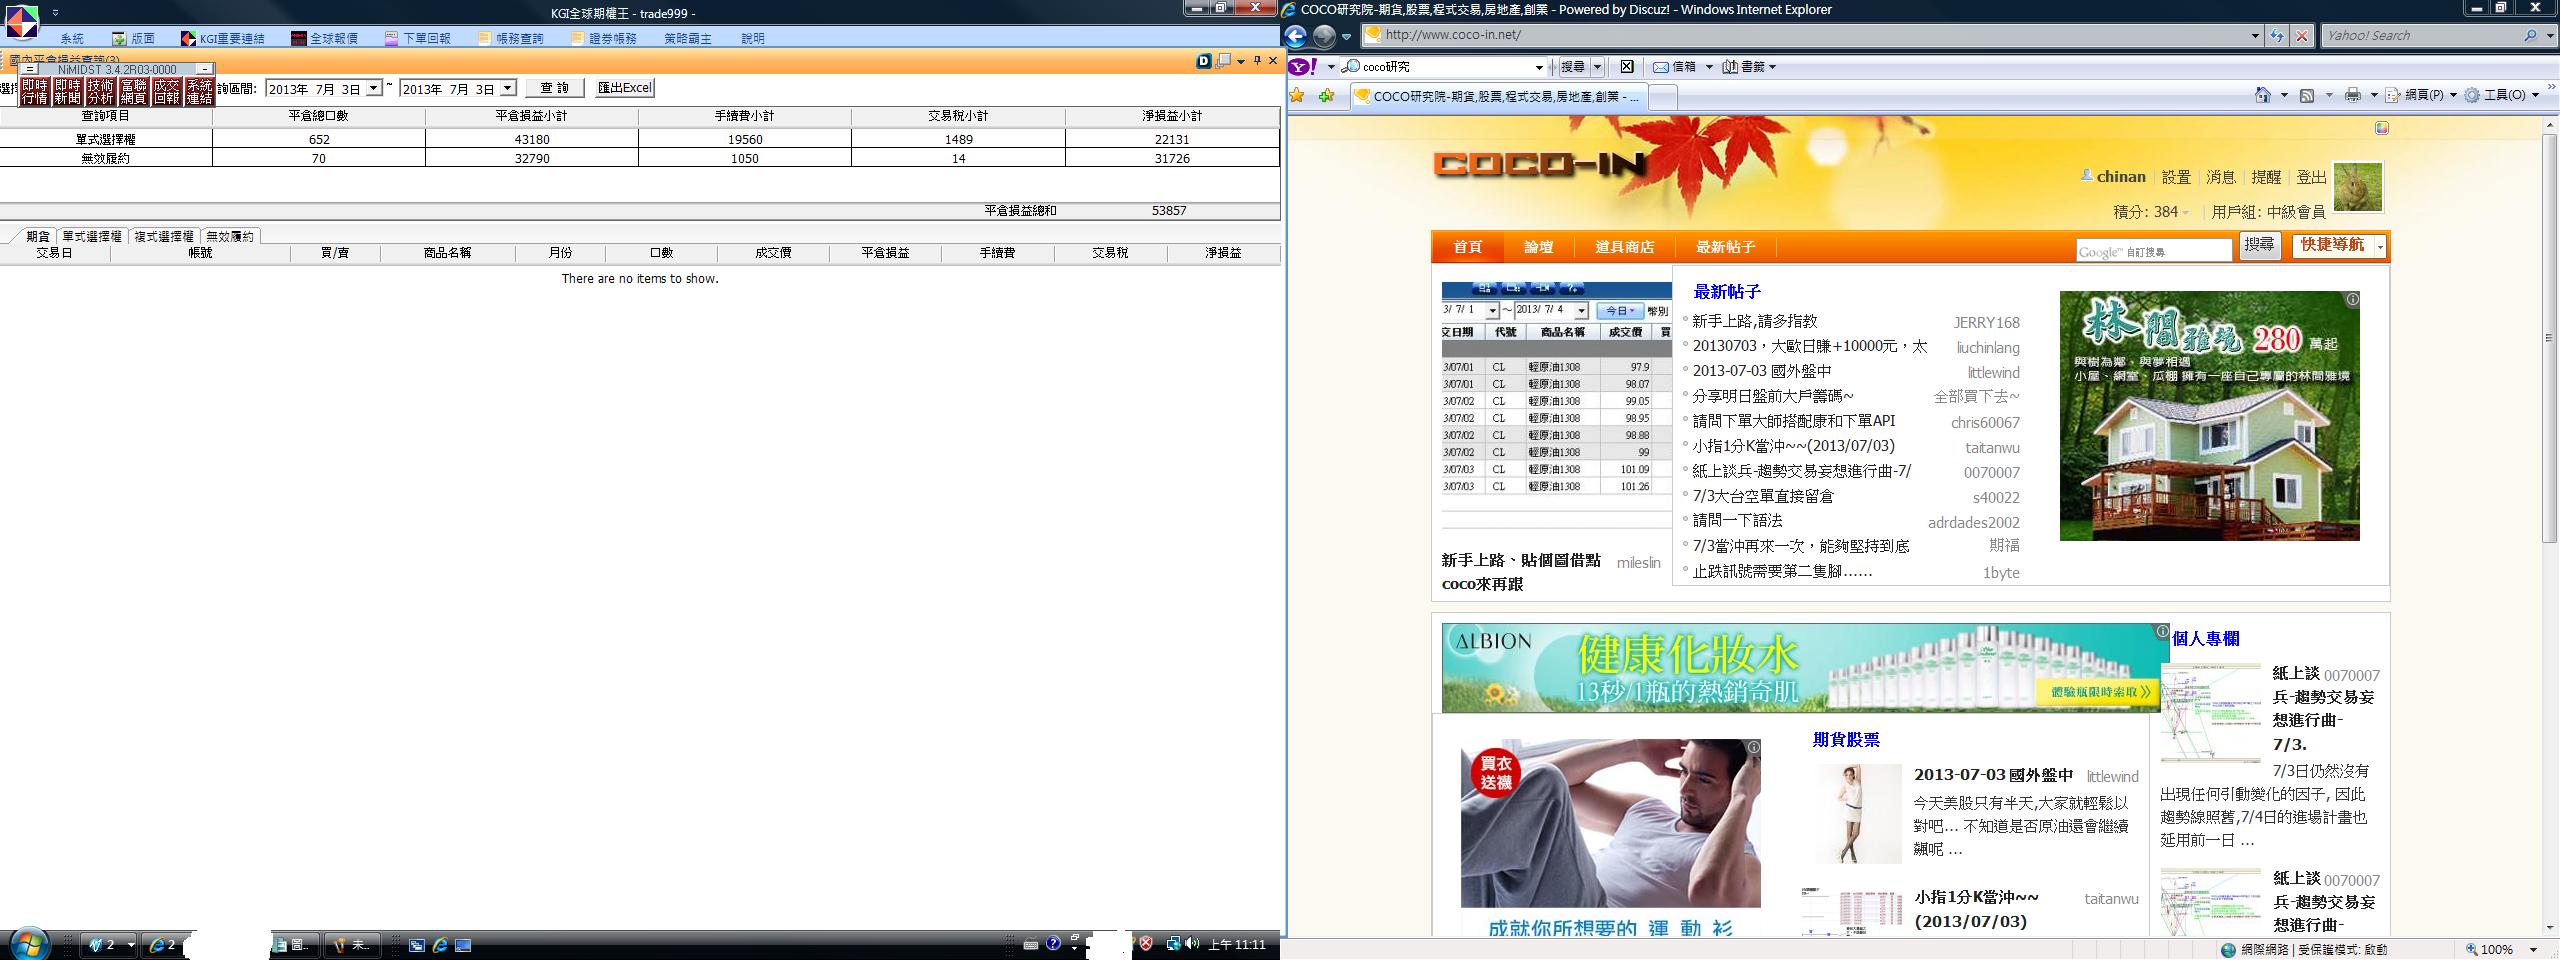Screen dimensions: 2560x960
Task: Expand the end date picker dropdown
Action: click(508, 88)
